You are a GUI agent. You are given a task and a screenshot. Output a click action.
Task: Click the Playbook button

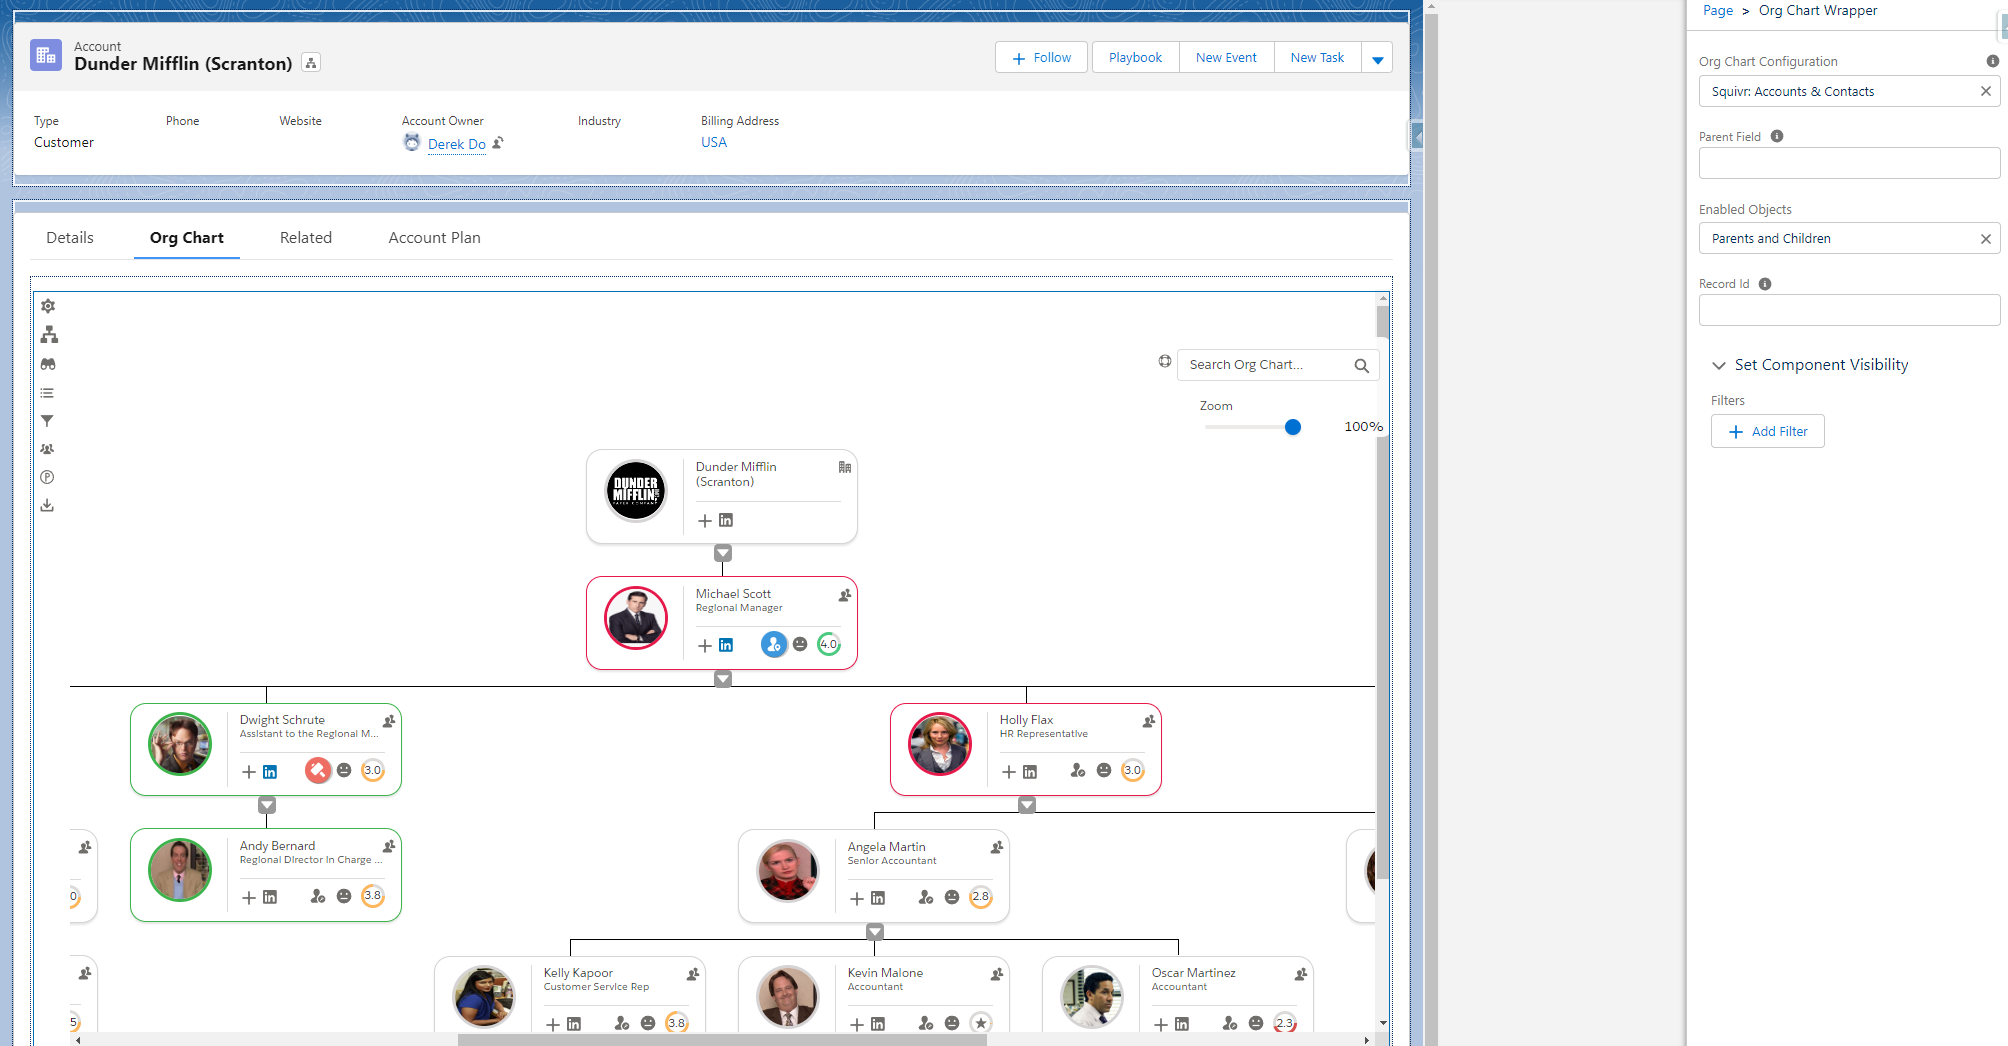click(x=1135, y=58)
